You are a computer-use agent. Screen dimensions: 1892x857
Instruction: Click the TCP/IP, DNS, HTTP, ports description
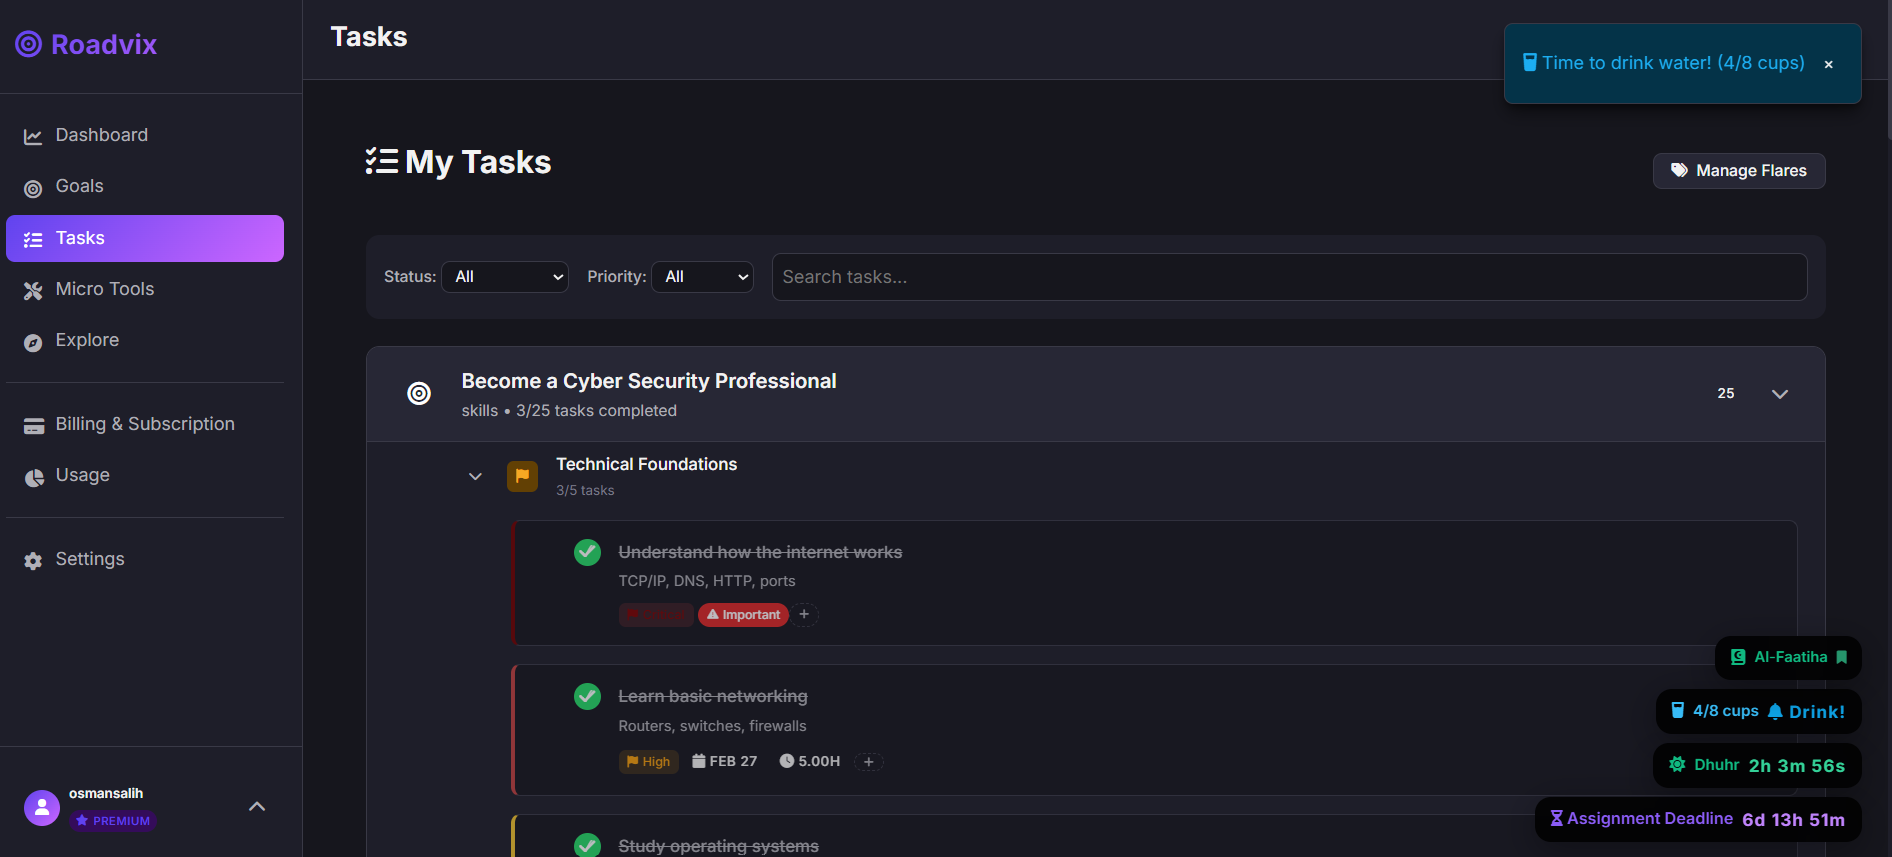[707, 581]
